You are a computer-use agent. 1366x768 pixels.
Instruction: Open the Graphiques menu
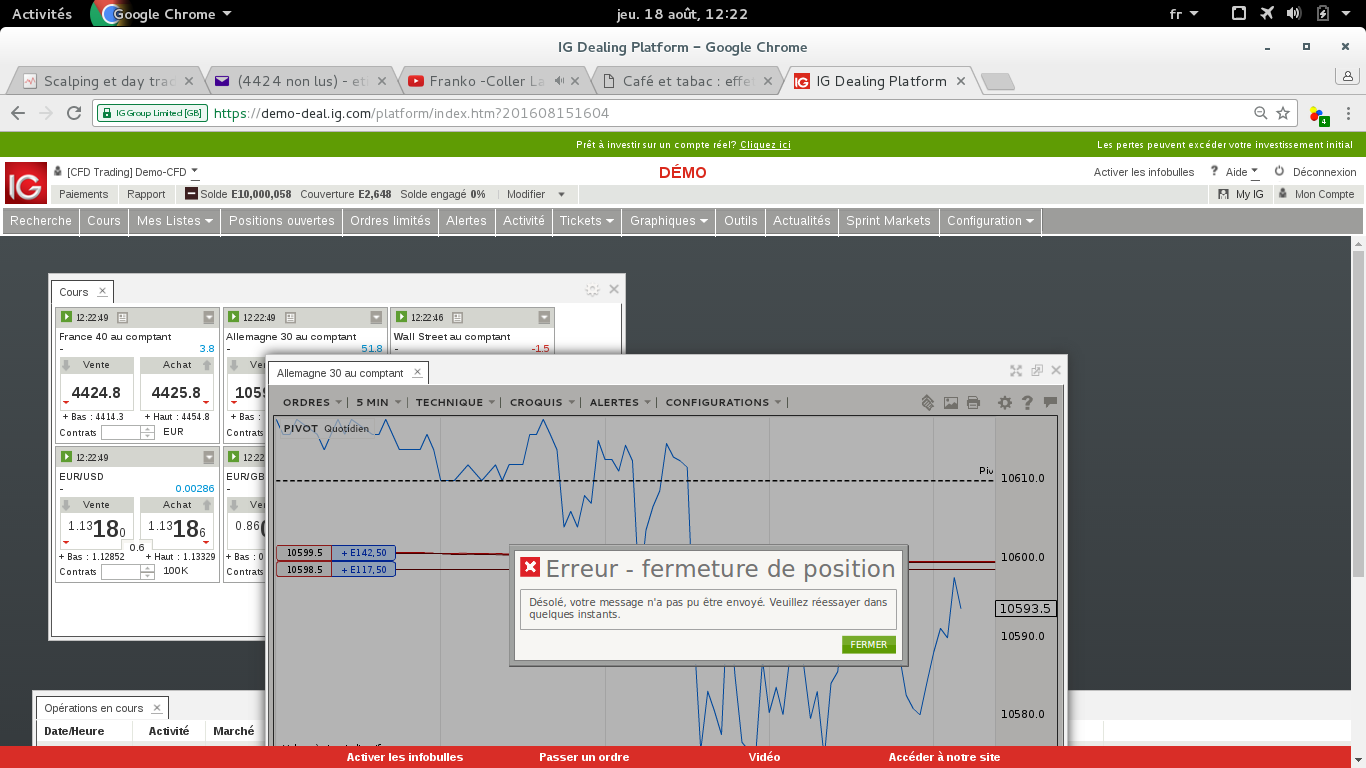point(669,221)
